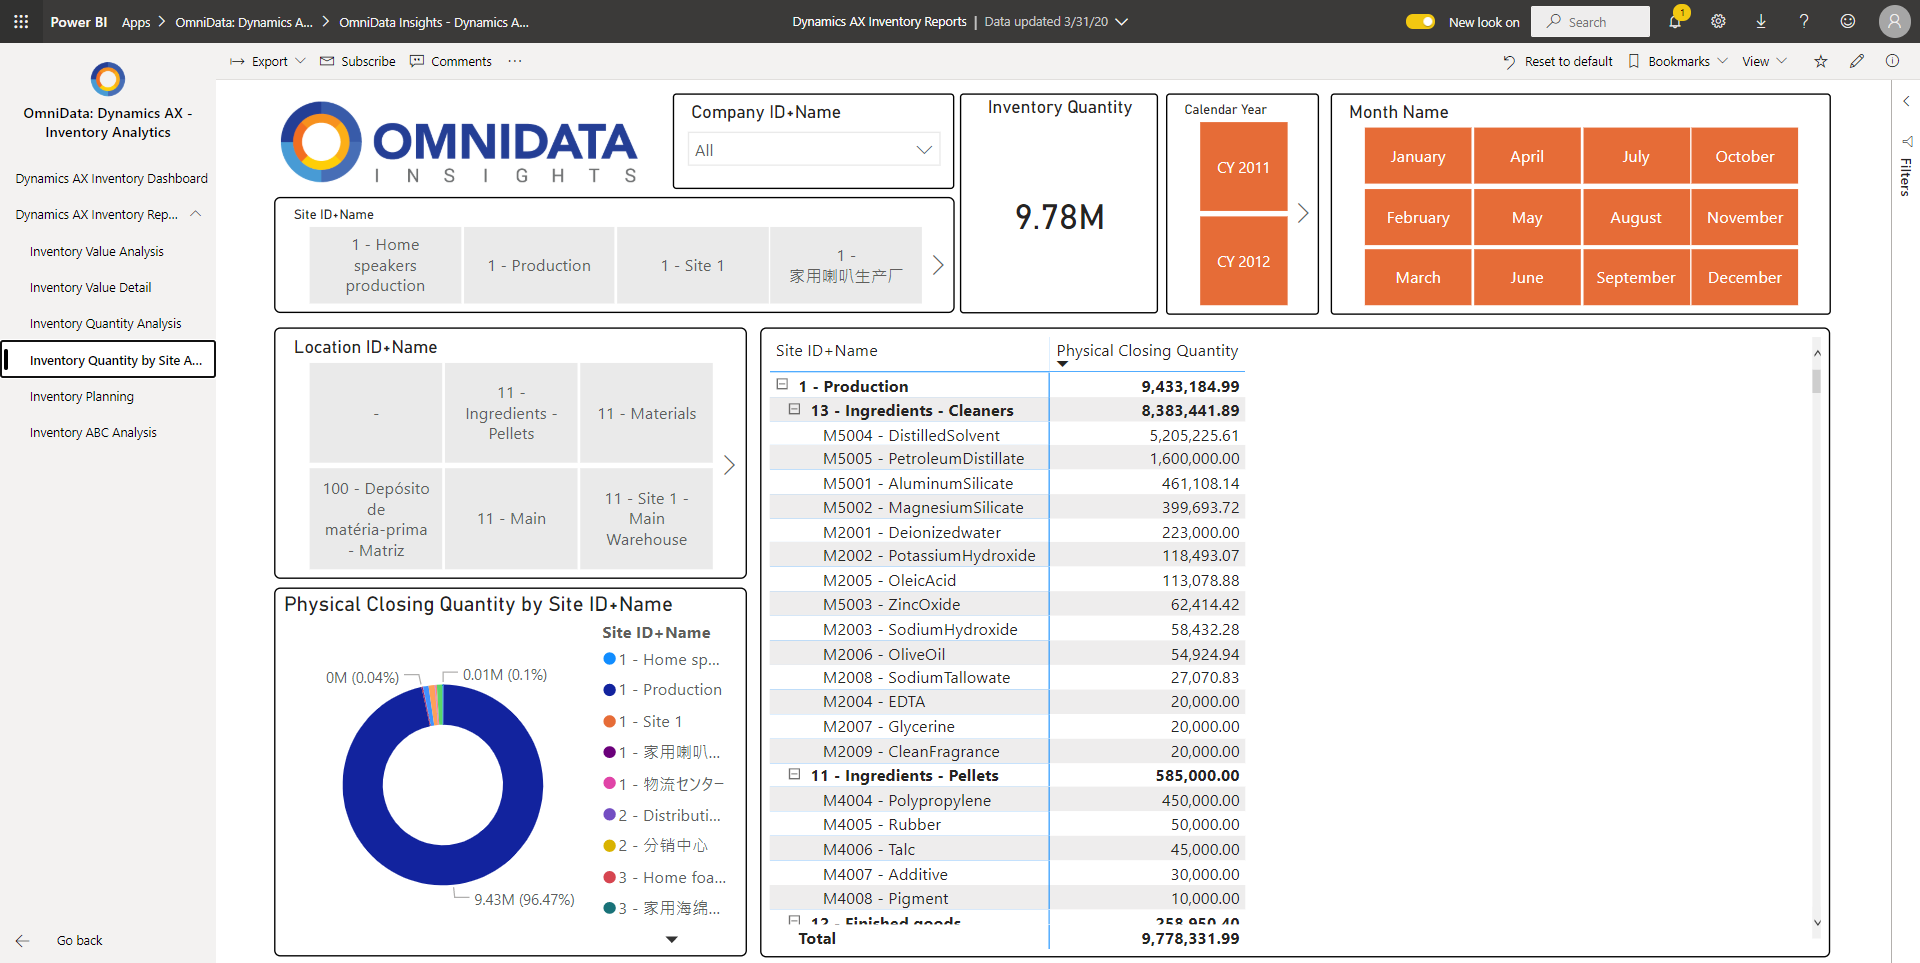Open Inventory Planning page

[x=81, y=396]
